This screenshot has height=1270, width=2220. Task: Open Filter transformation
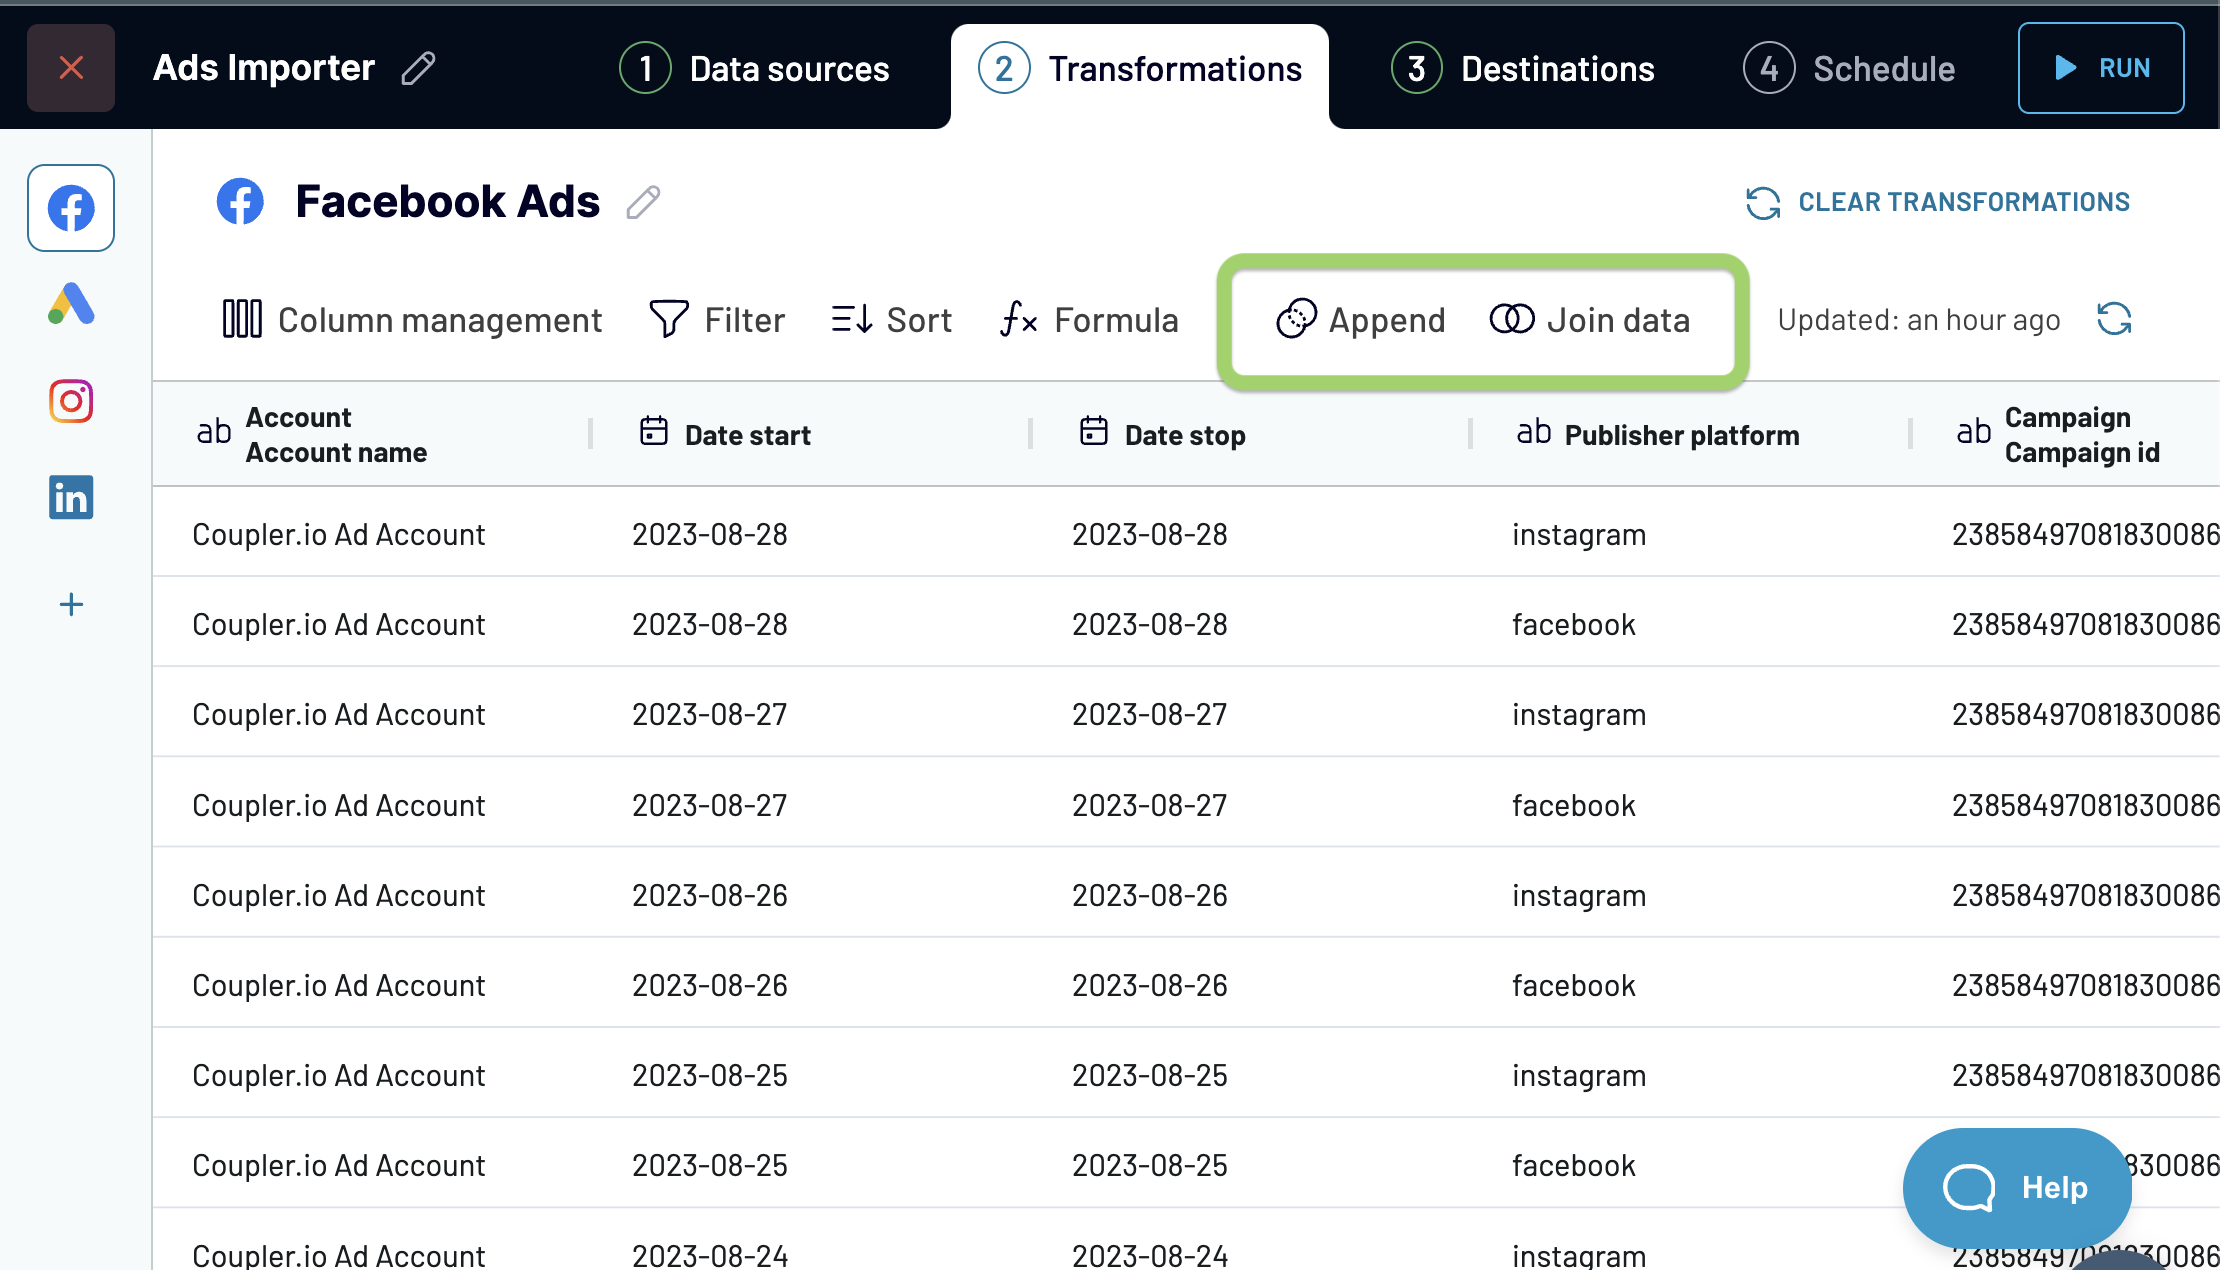[x=717, y=320]
